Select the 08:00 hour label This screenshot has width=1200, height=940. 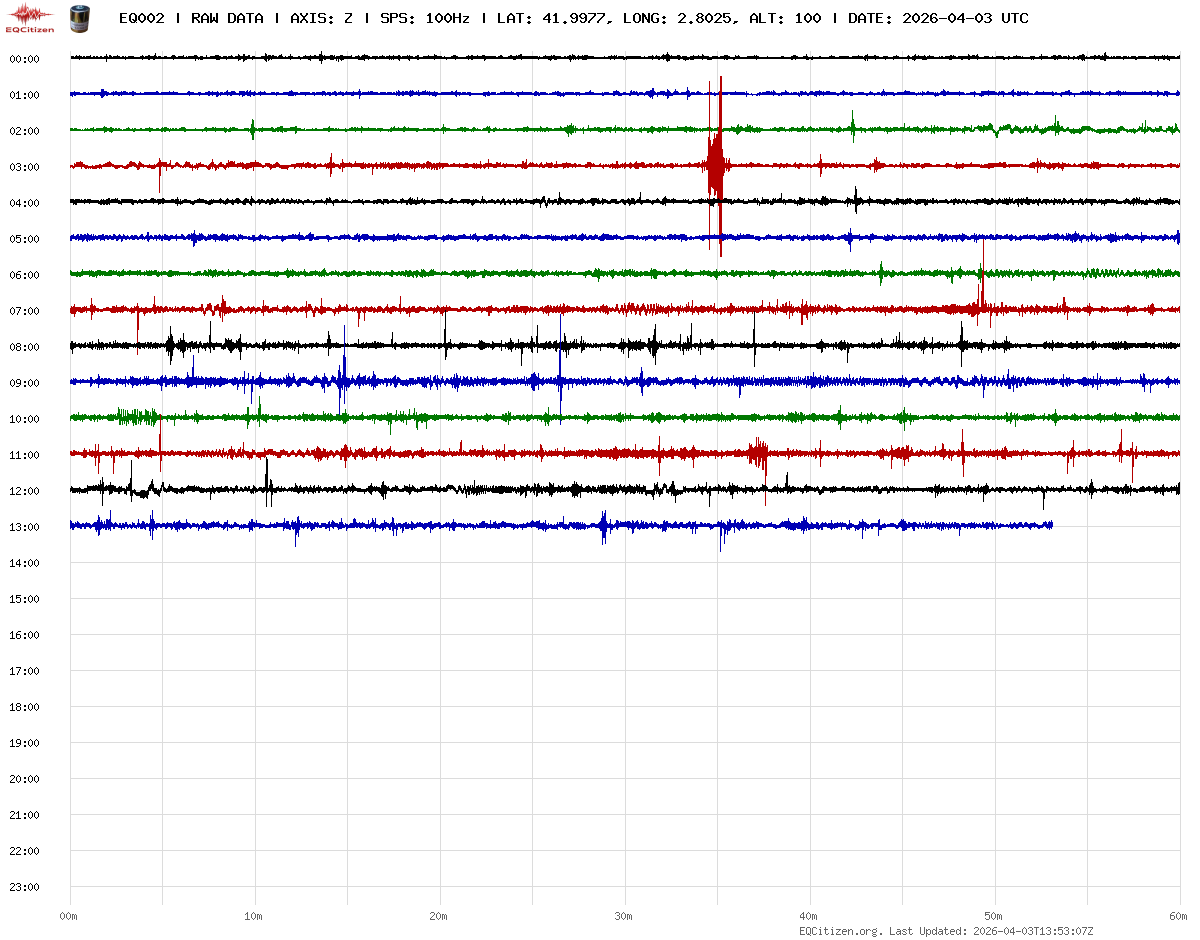click(x=24, y=347)
